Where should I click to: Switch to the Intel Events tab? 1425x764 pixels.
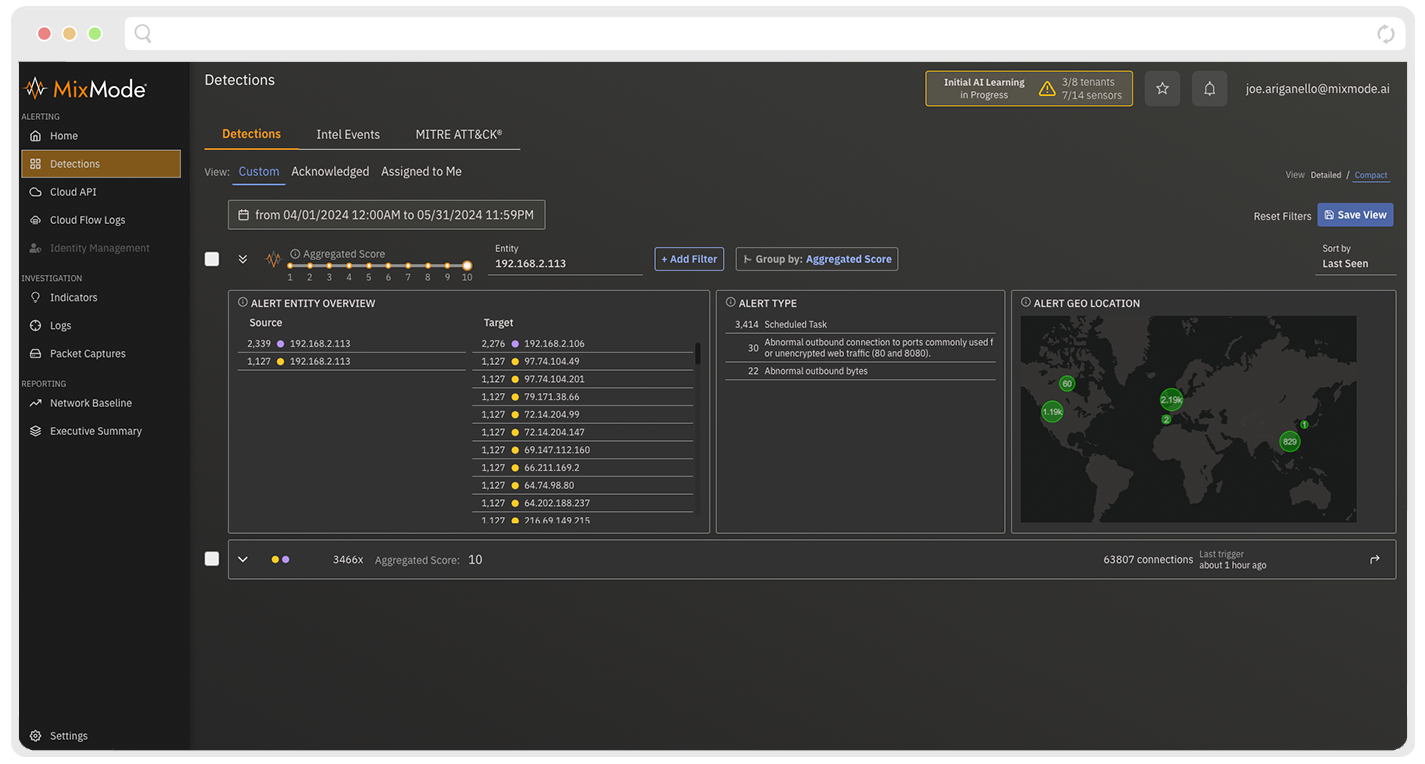pyautogui.click(x=348, y=134)
